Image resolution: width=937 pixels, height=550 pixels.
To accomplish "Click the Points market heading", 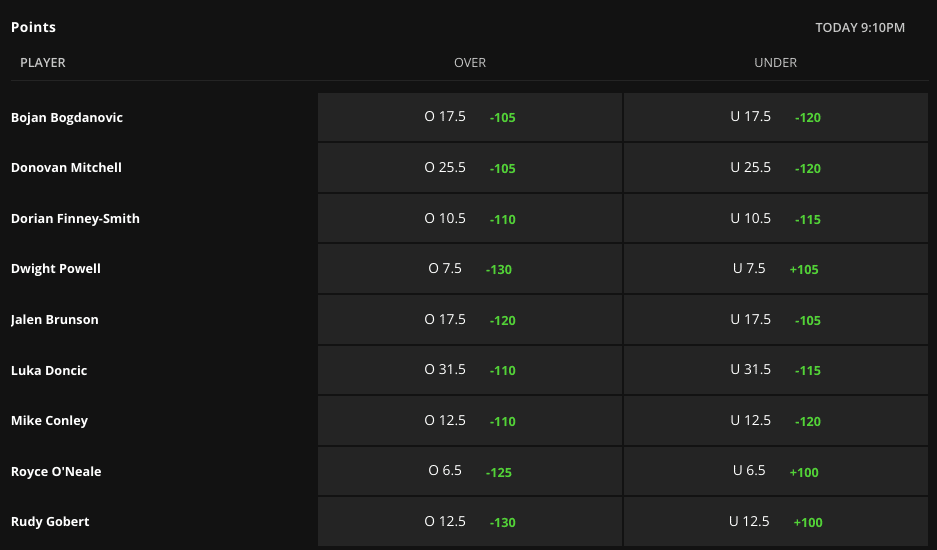I will (33, 27).
